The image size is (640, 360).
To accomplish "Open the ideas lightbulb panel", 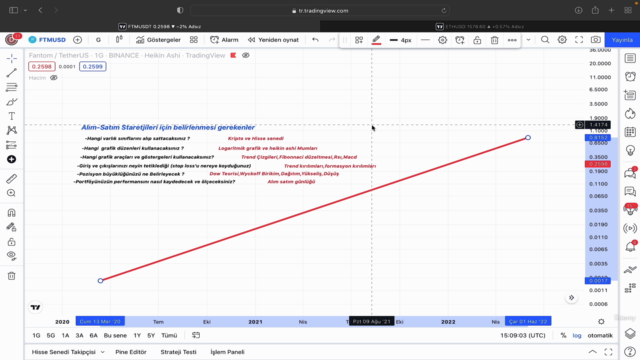I will (630, 150).
